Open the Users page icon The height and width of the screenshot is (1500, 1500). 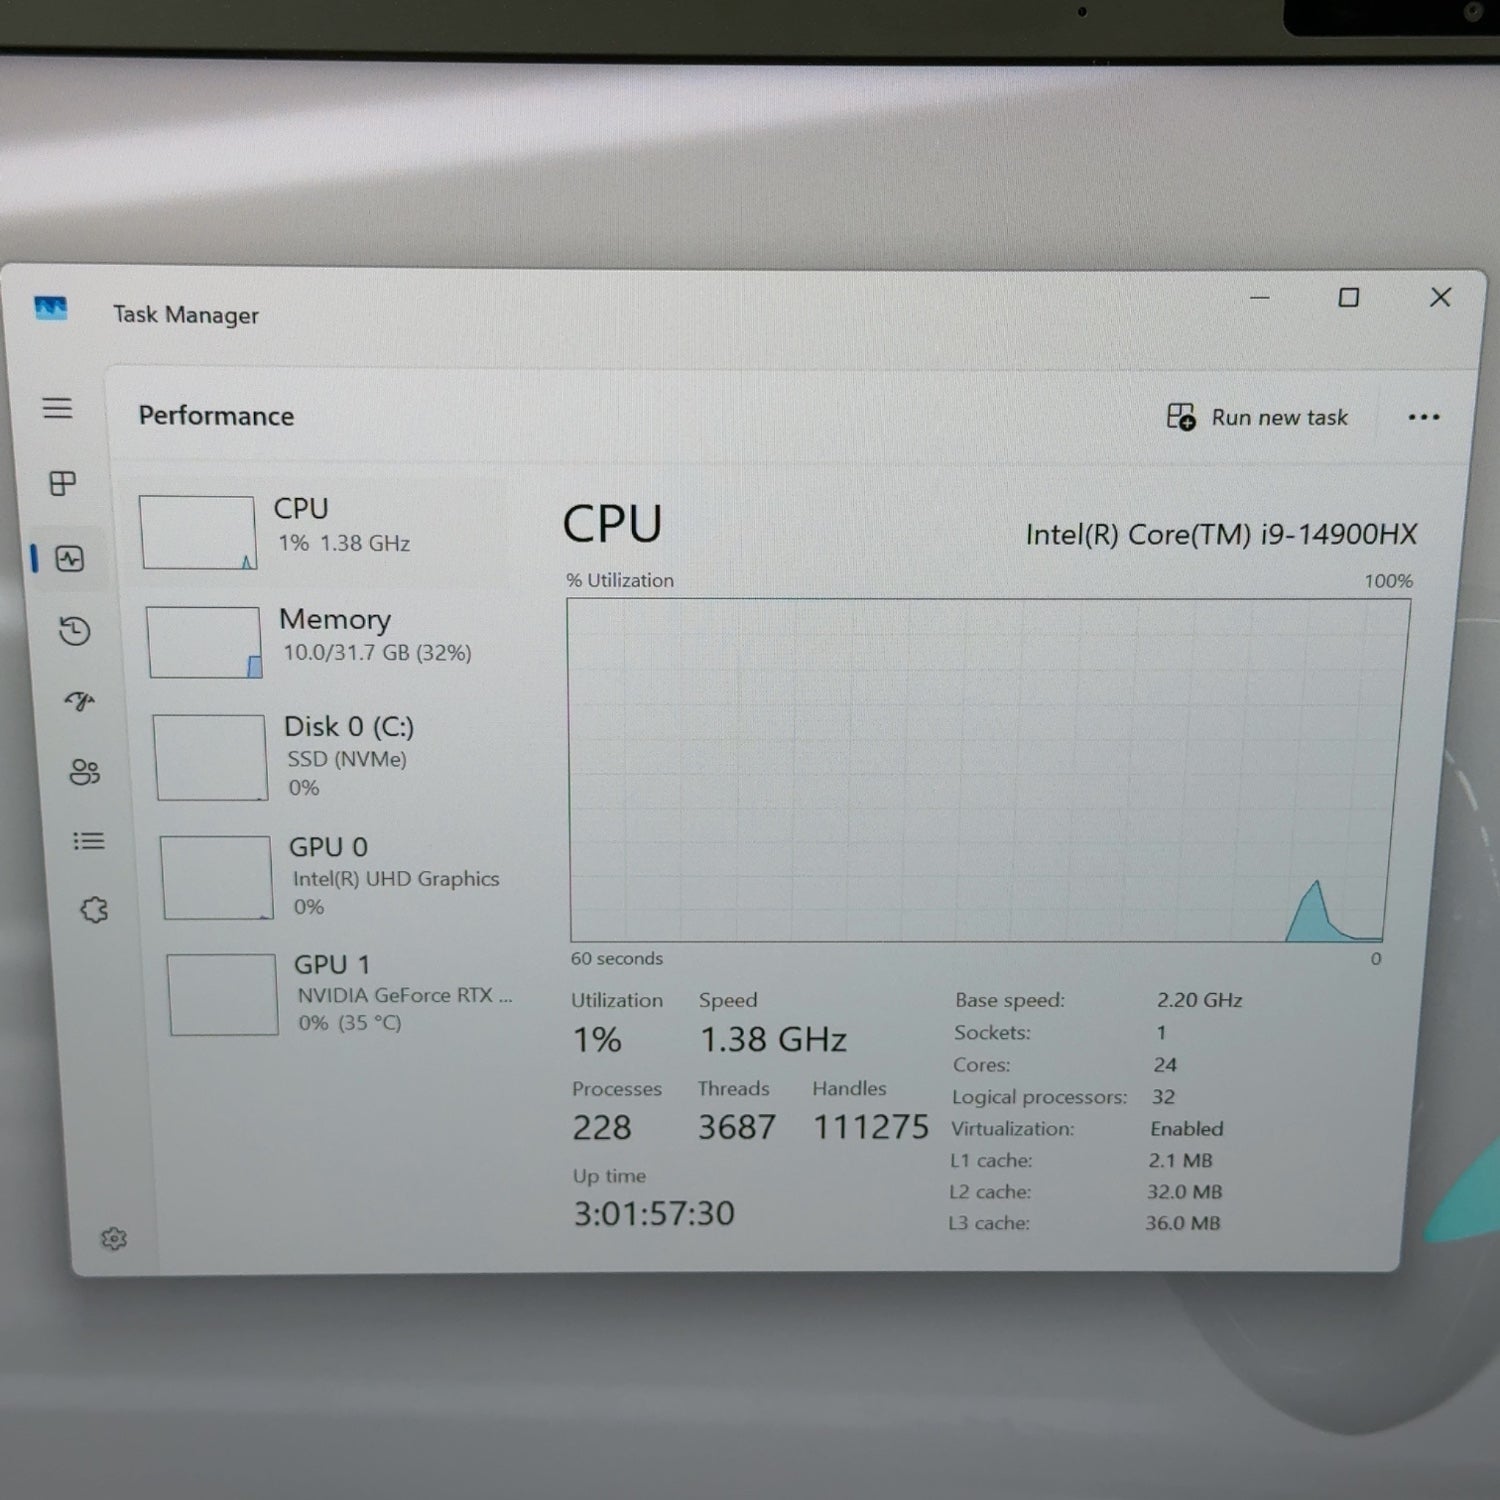tap(84, 771)
